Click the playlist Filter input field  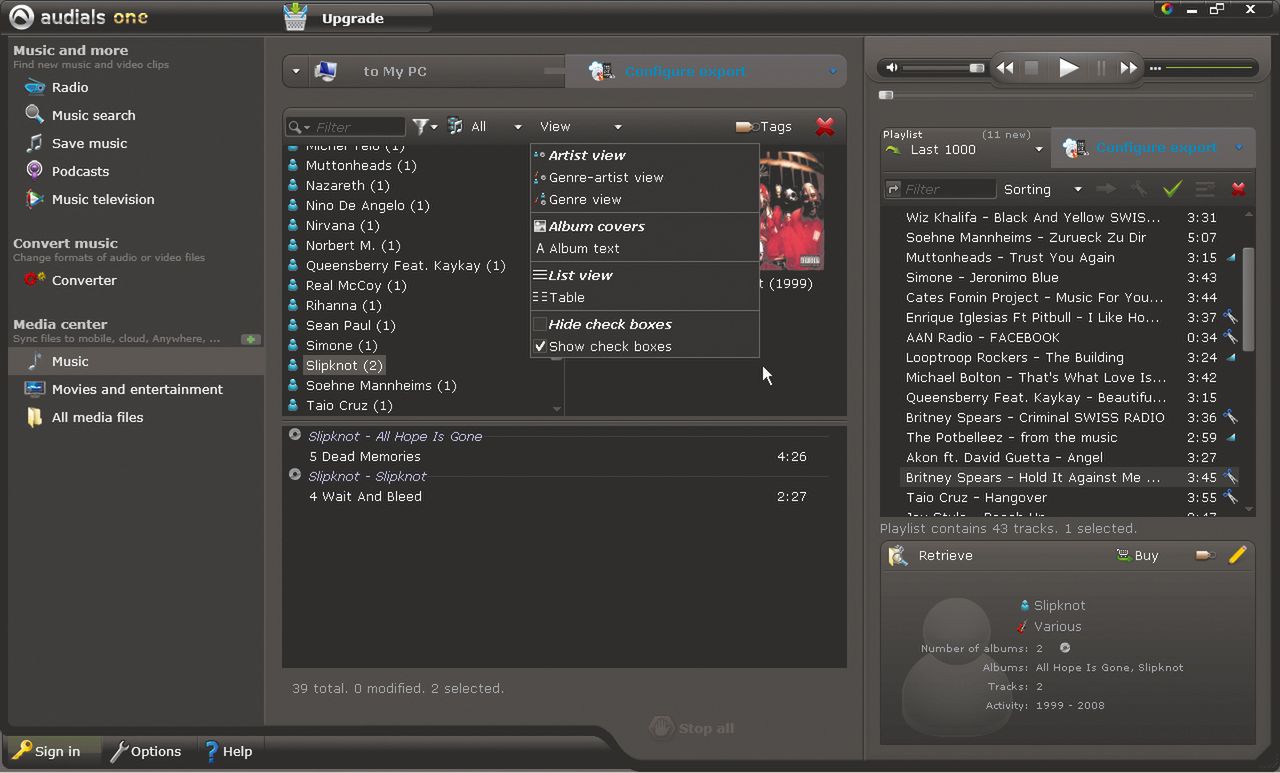948,189
